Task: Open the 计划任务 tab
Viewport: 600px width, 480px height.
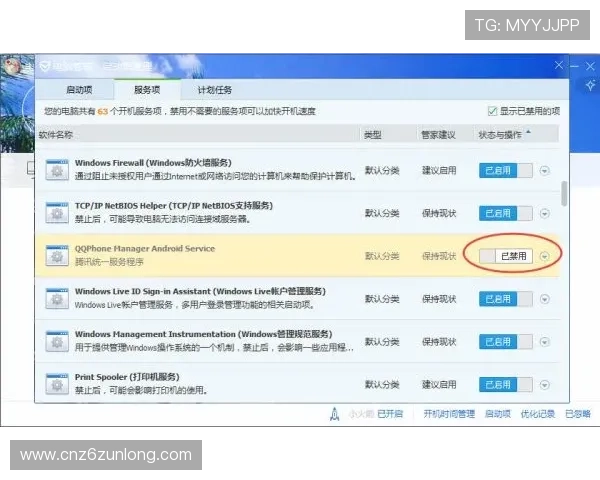Action: (215, 90)
